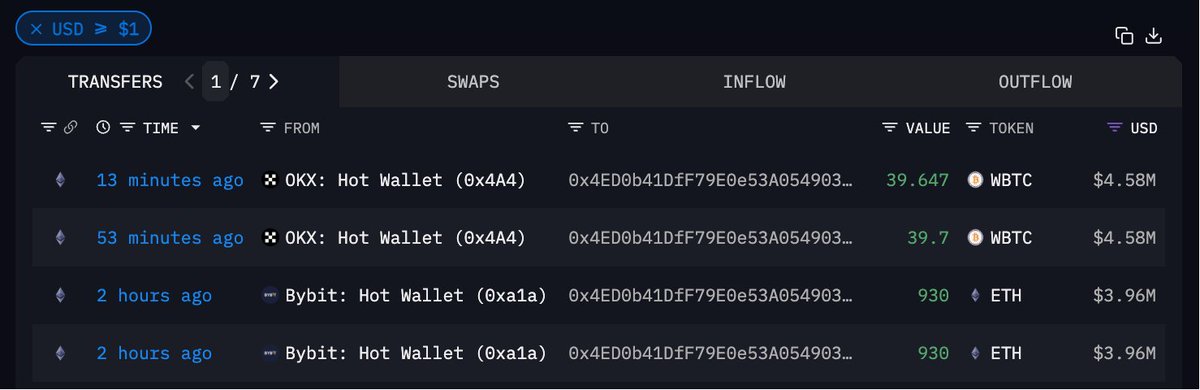Click page number field showing 1
This screenshot has height=390, width=1200.
pyautogui.click(x=215, y=82)
